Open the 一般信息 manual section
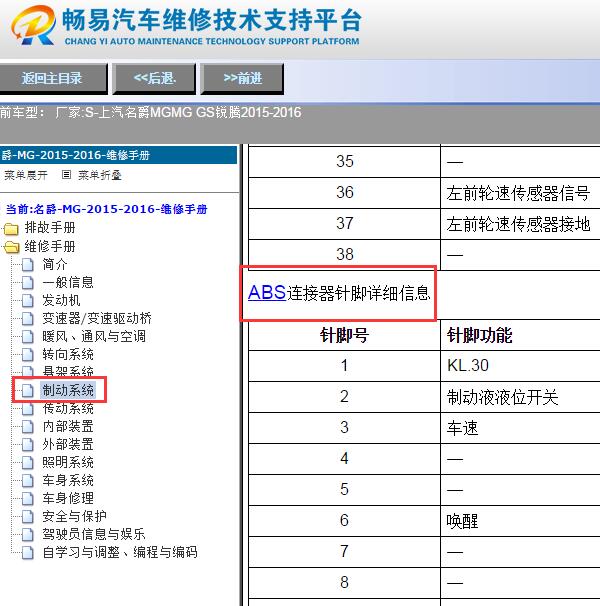This screenshot has height=606, width=600. point(68,283)
